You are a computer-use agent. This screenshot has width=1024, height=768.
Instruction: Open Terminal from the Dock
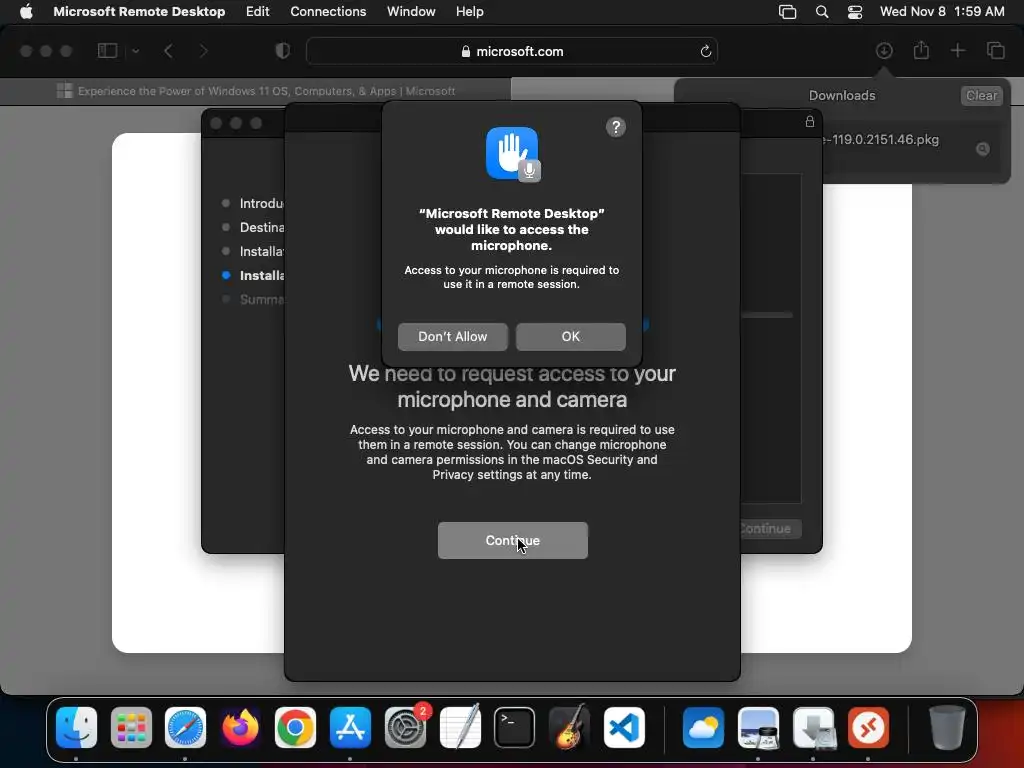coord(514,727)
